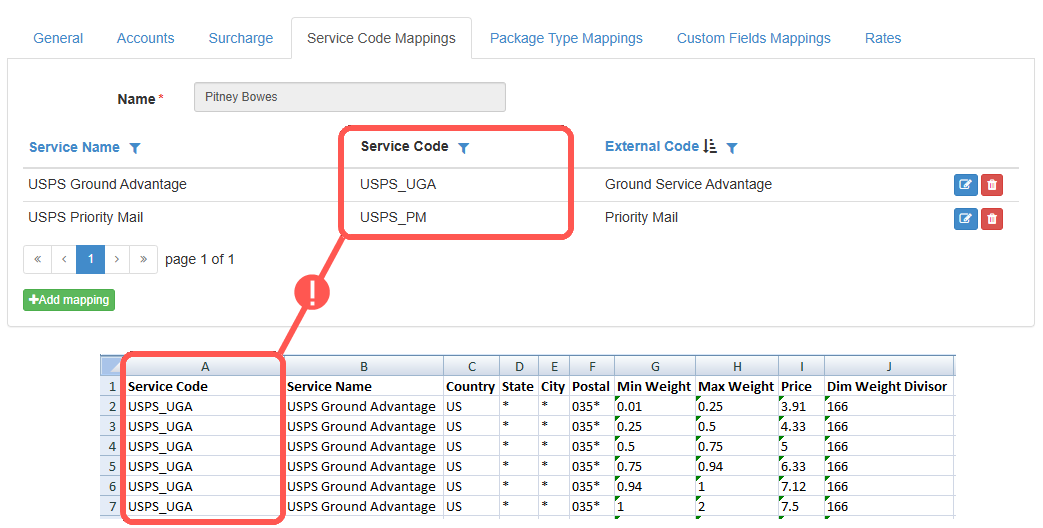Image resolution: width=1043 pixels, height=528 pixels.
Task: Select the Max Weight header cell
Action: (x=737, y=386)
